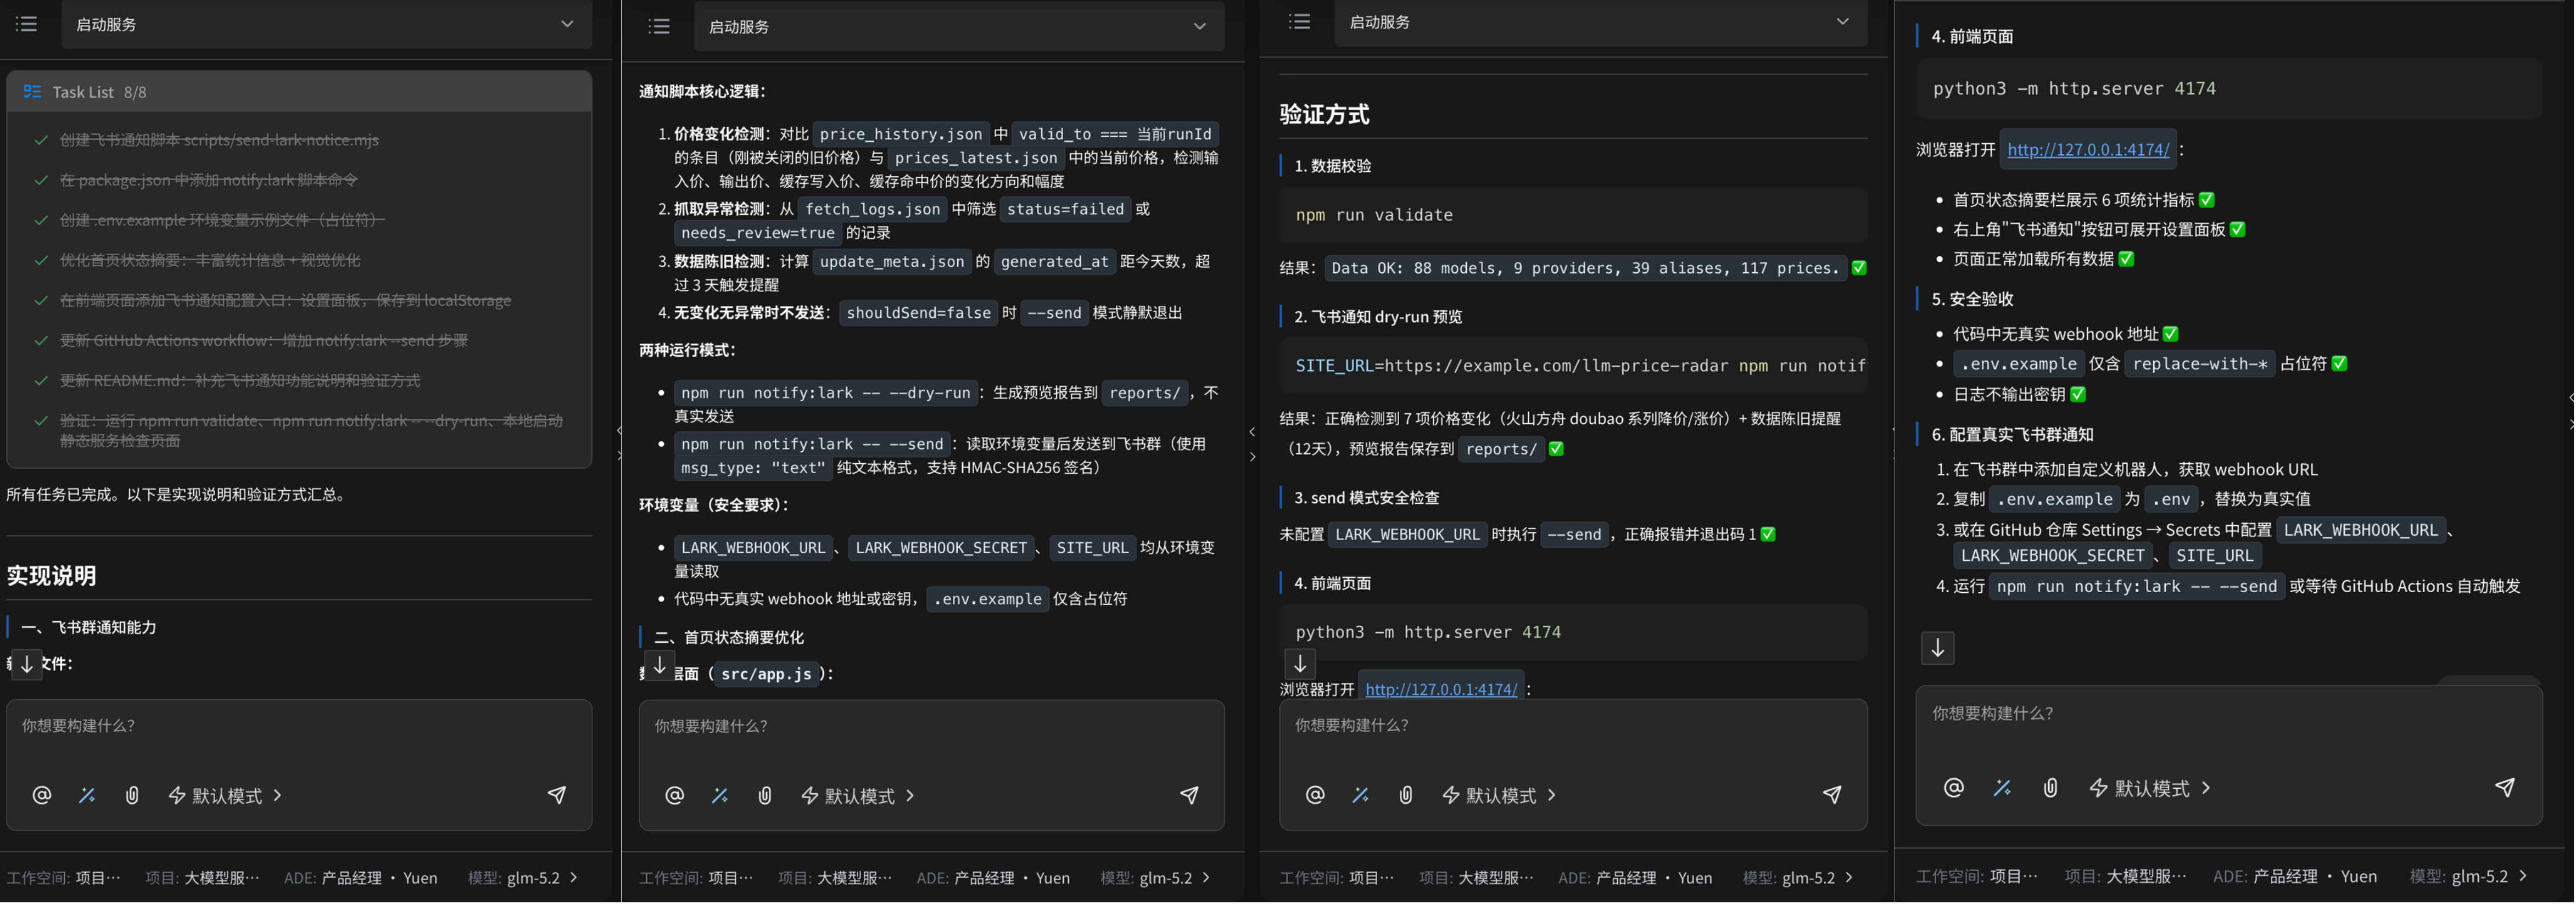Click the paperclip icon in the 通知脚本核心逻辑 panel

[764, 795]
